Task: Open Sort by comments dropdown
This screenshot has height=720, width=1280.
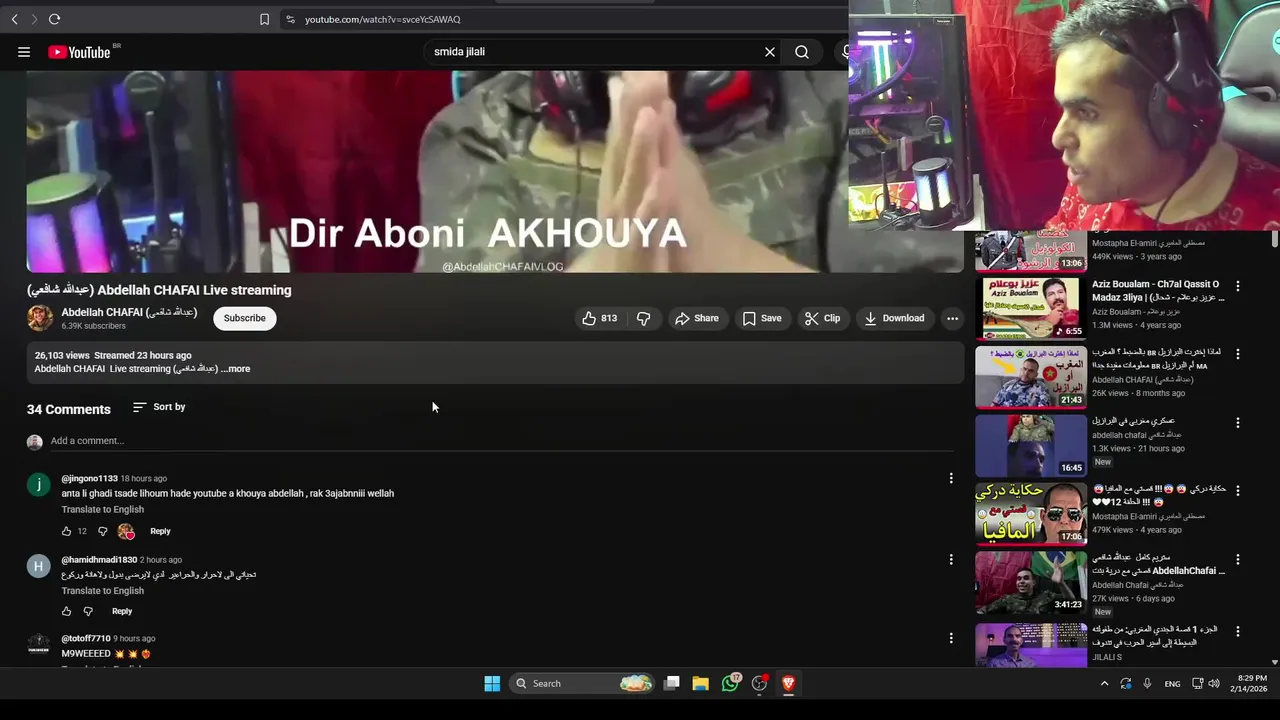Action: pos(159,407)
